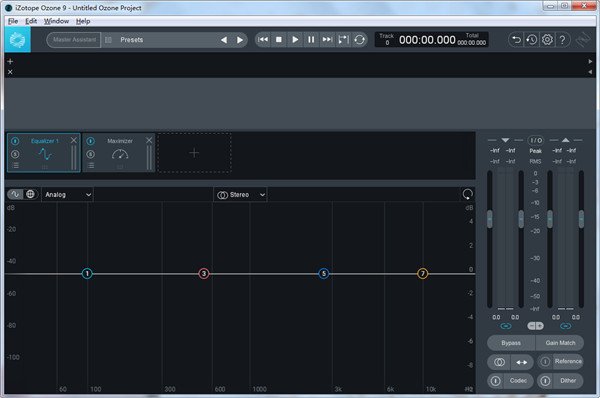Open the Help menu
Screen dimensions: 600x398
[x=83, y=21]
